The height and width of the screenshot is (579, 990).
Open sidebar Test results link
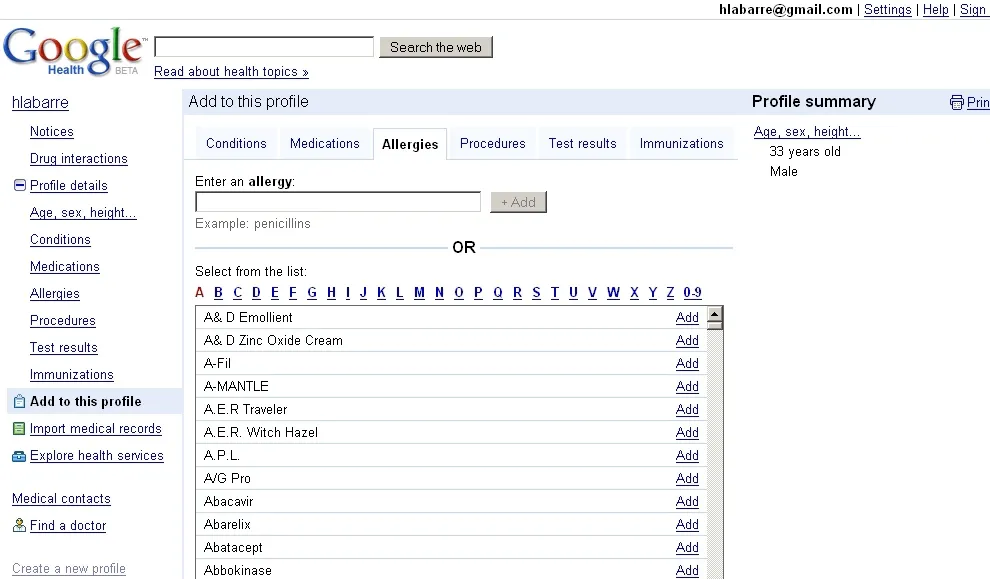pos(64,347)
